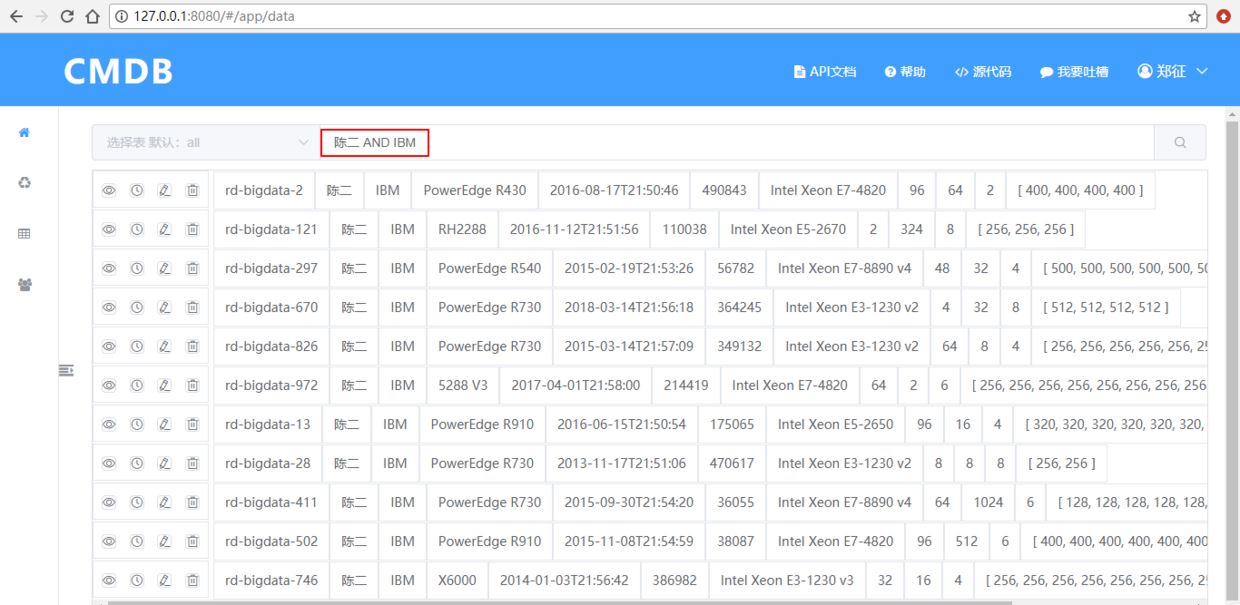Select the RH2288 model cell
The image size is (1240, 605).
tap(462, 229)
